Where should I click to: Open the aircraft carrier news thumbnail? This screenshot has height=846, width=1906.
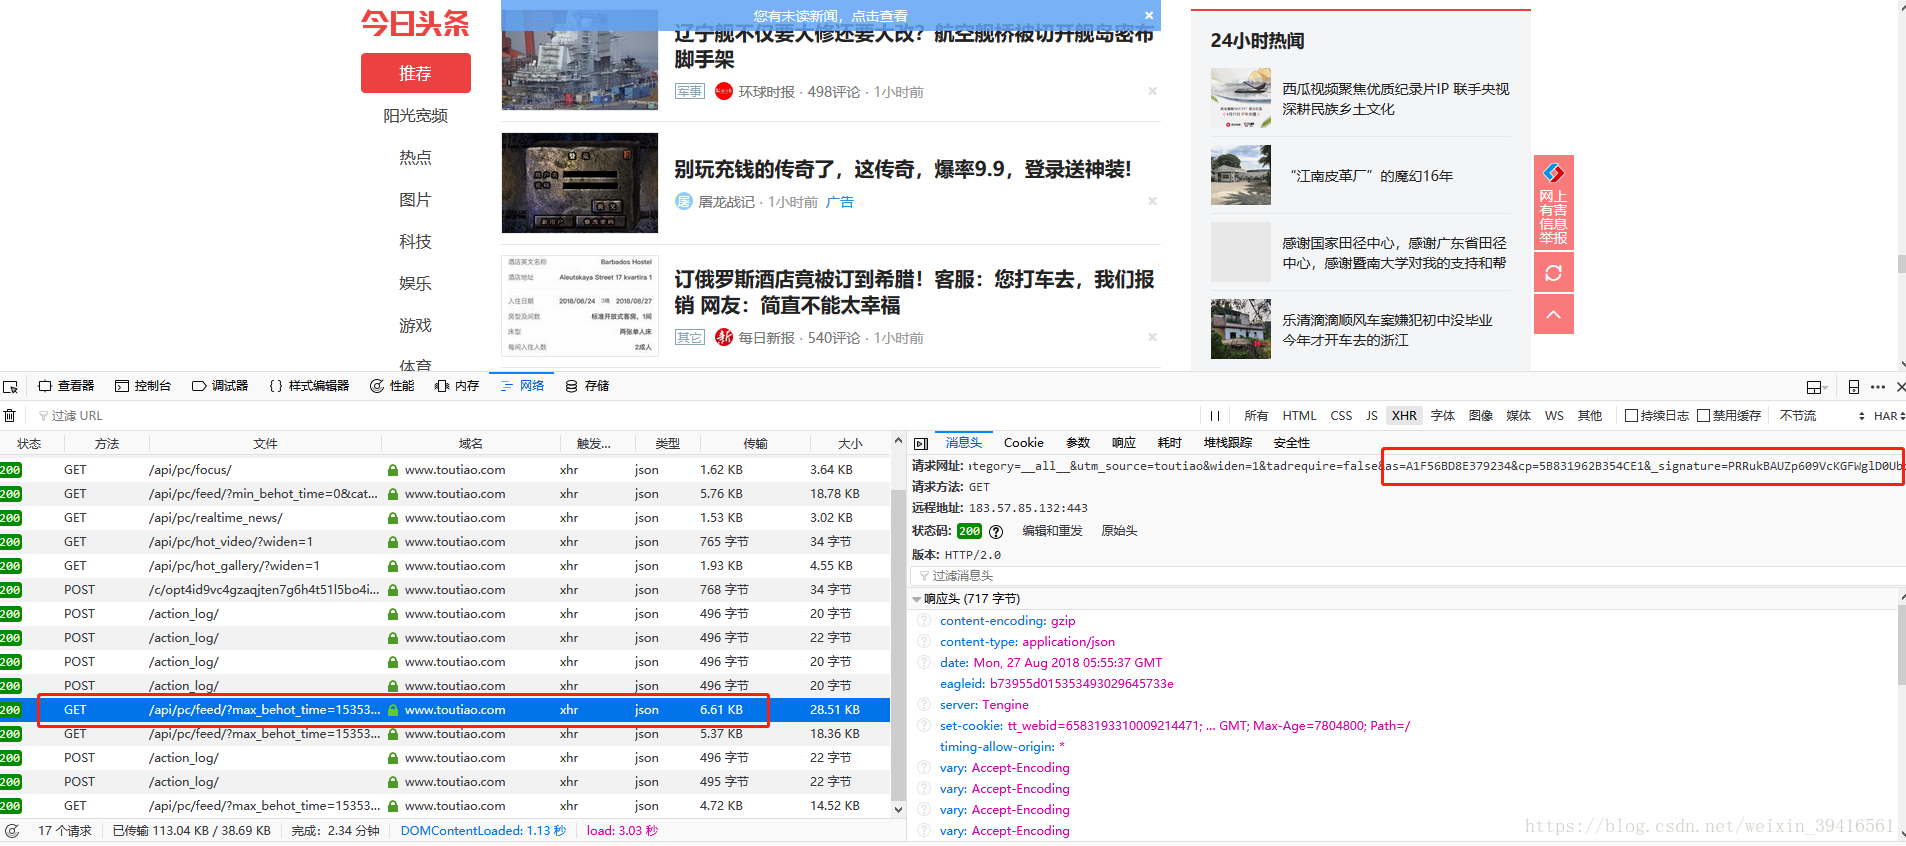click(580, 59)
